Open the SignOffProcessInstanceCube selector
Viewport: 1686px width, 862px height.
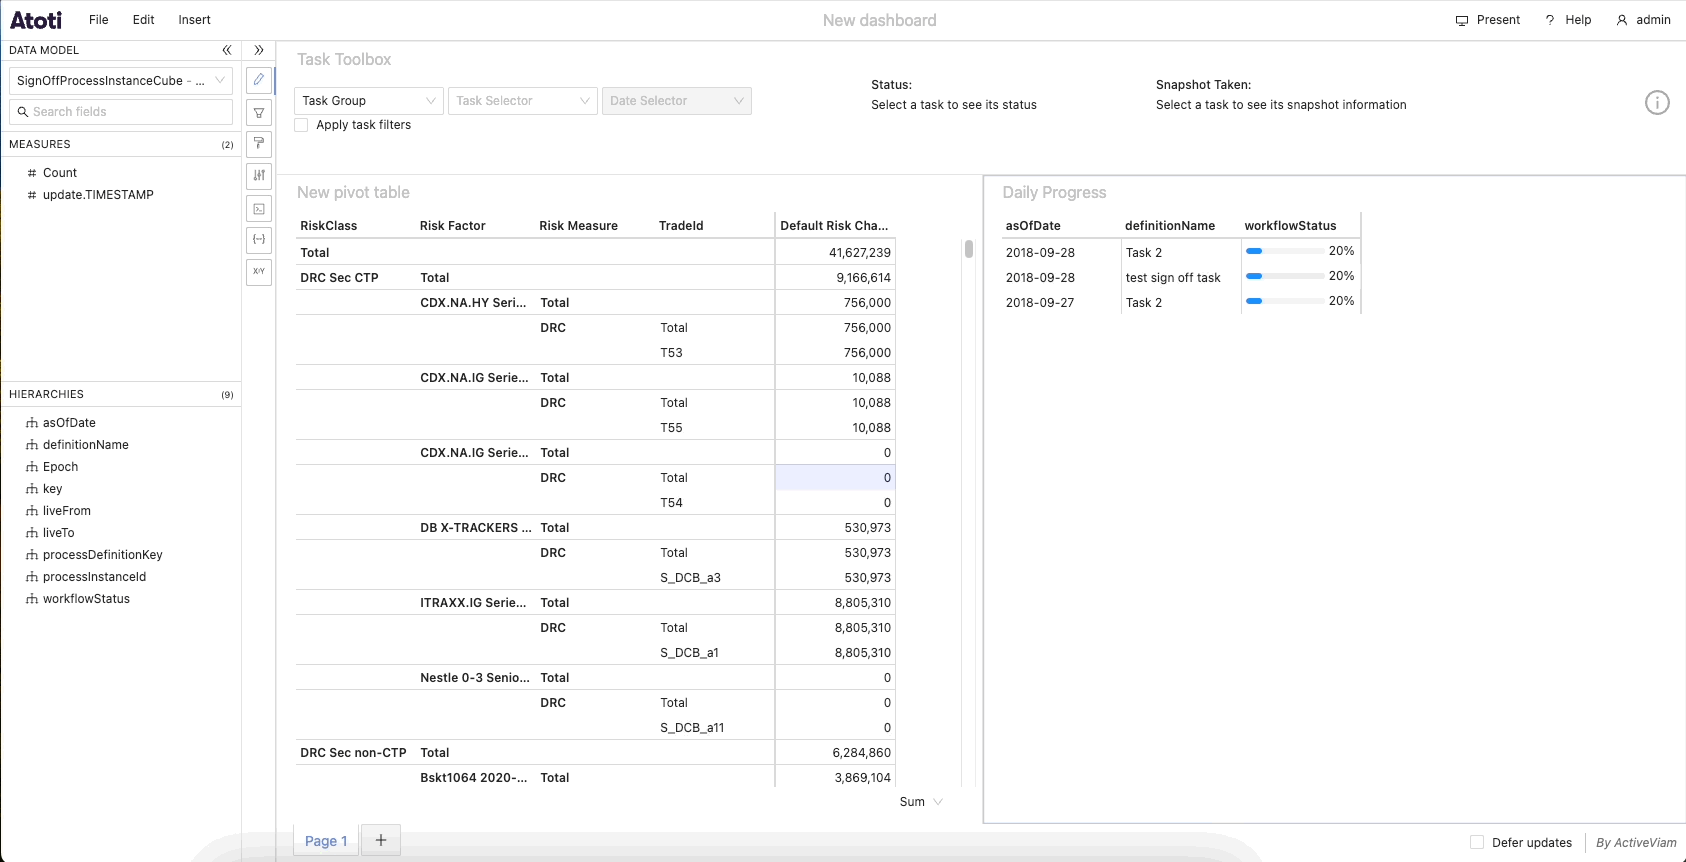[x=120, y=81]
